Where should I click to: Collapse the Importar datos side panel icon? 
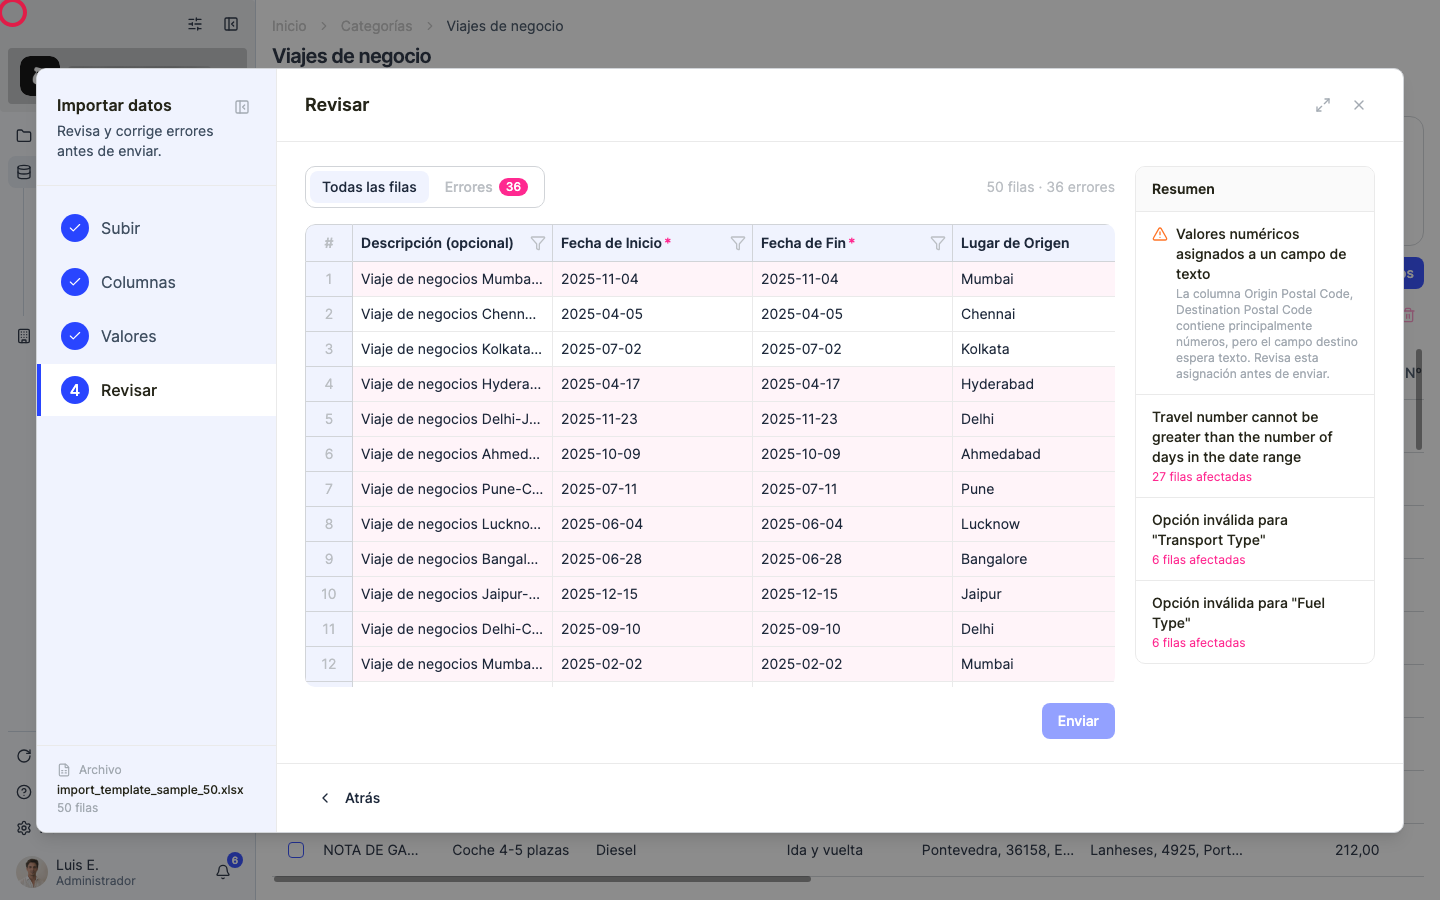(242, 107)
